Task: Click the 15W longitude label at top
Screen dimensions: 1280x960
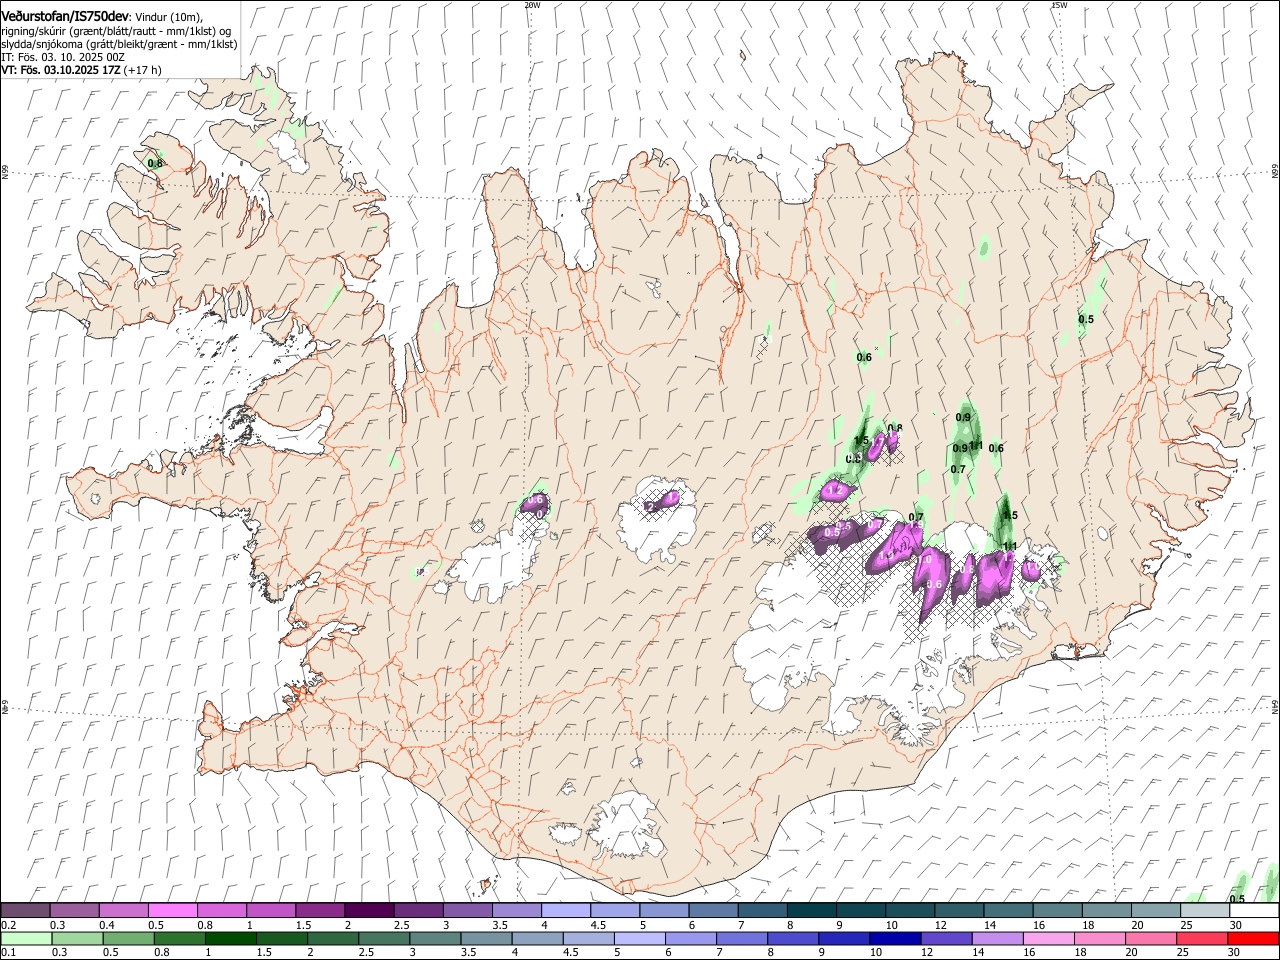Action: coord(1059,5)
